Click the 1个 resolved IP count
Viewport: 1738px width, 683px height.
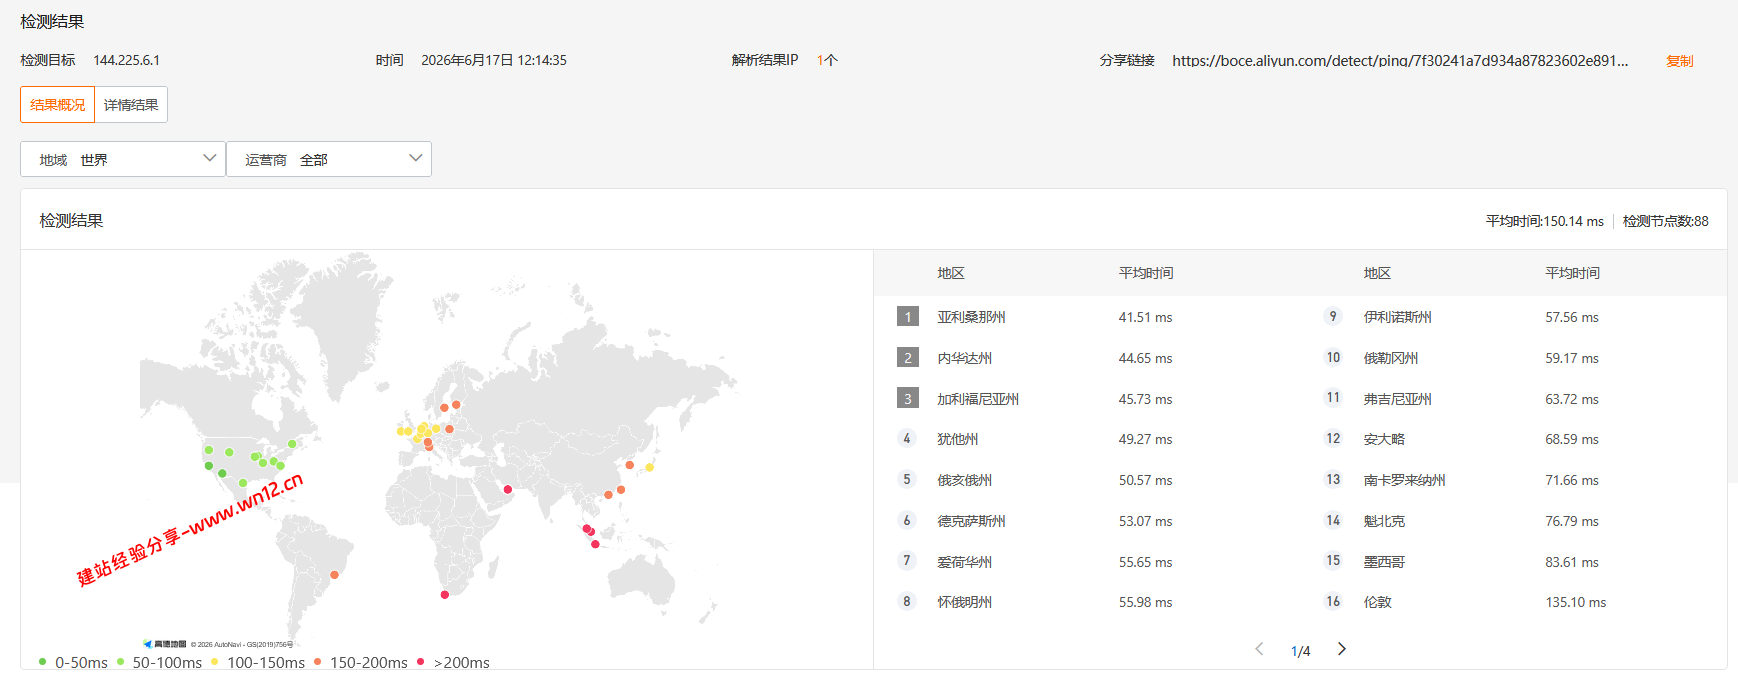tap(827, 60)
